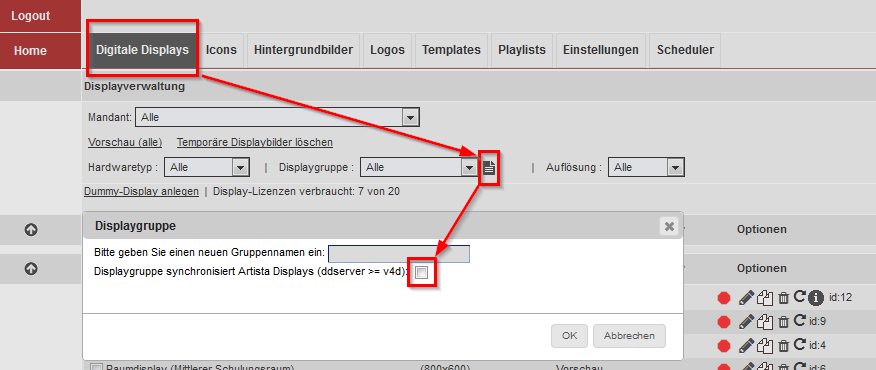Click red status indicator for id:12
Screen dimensions: 876x370
tap(724, 298)
